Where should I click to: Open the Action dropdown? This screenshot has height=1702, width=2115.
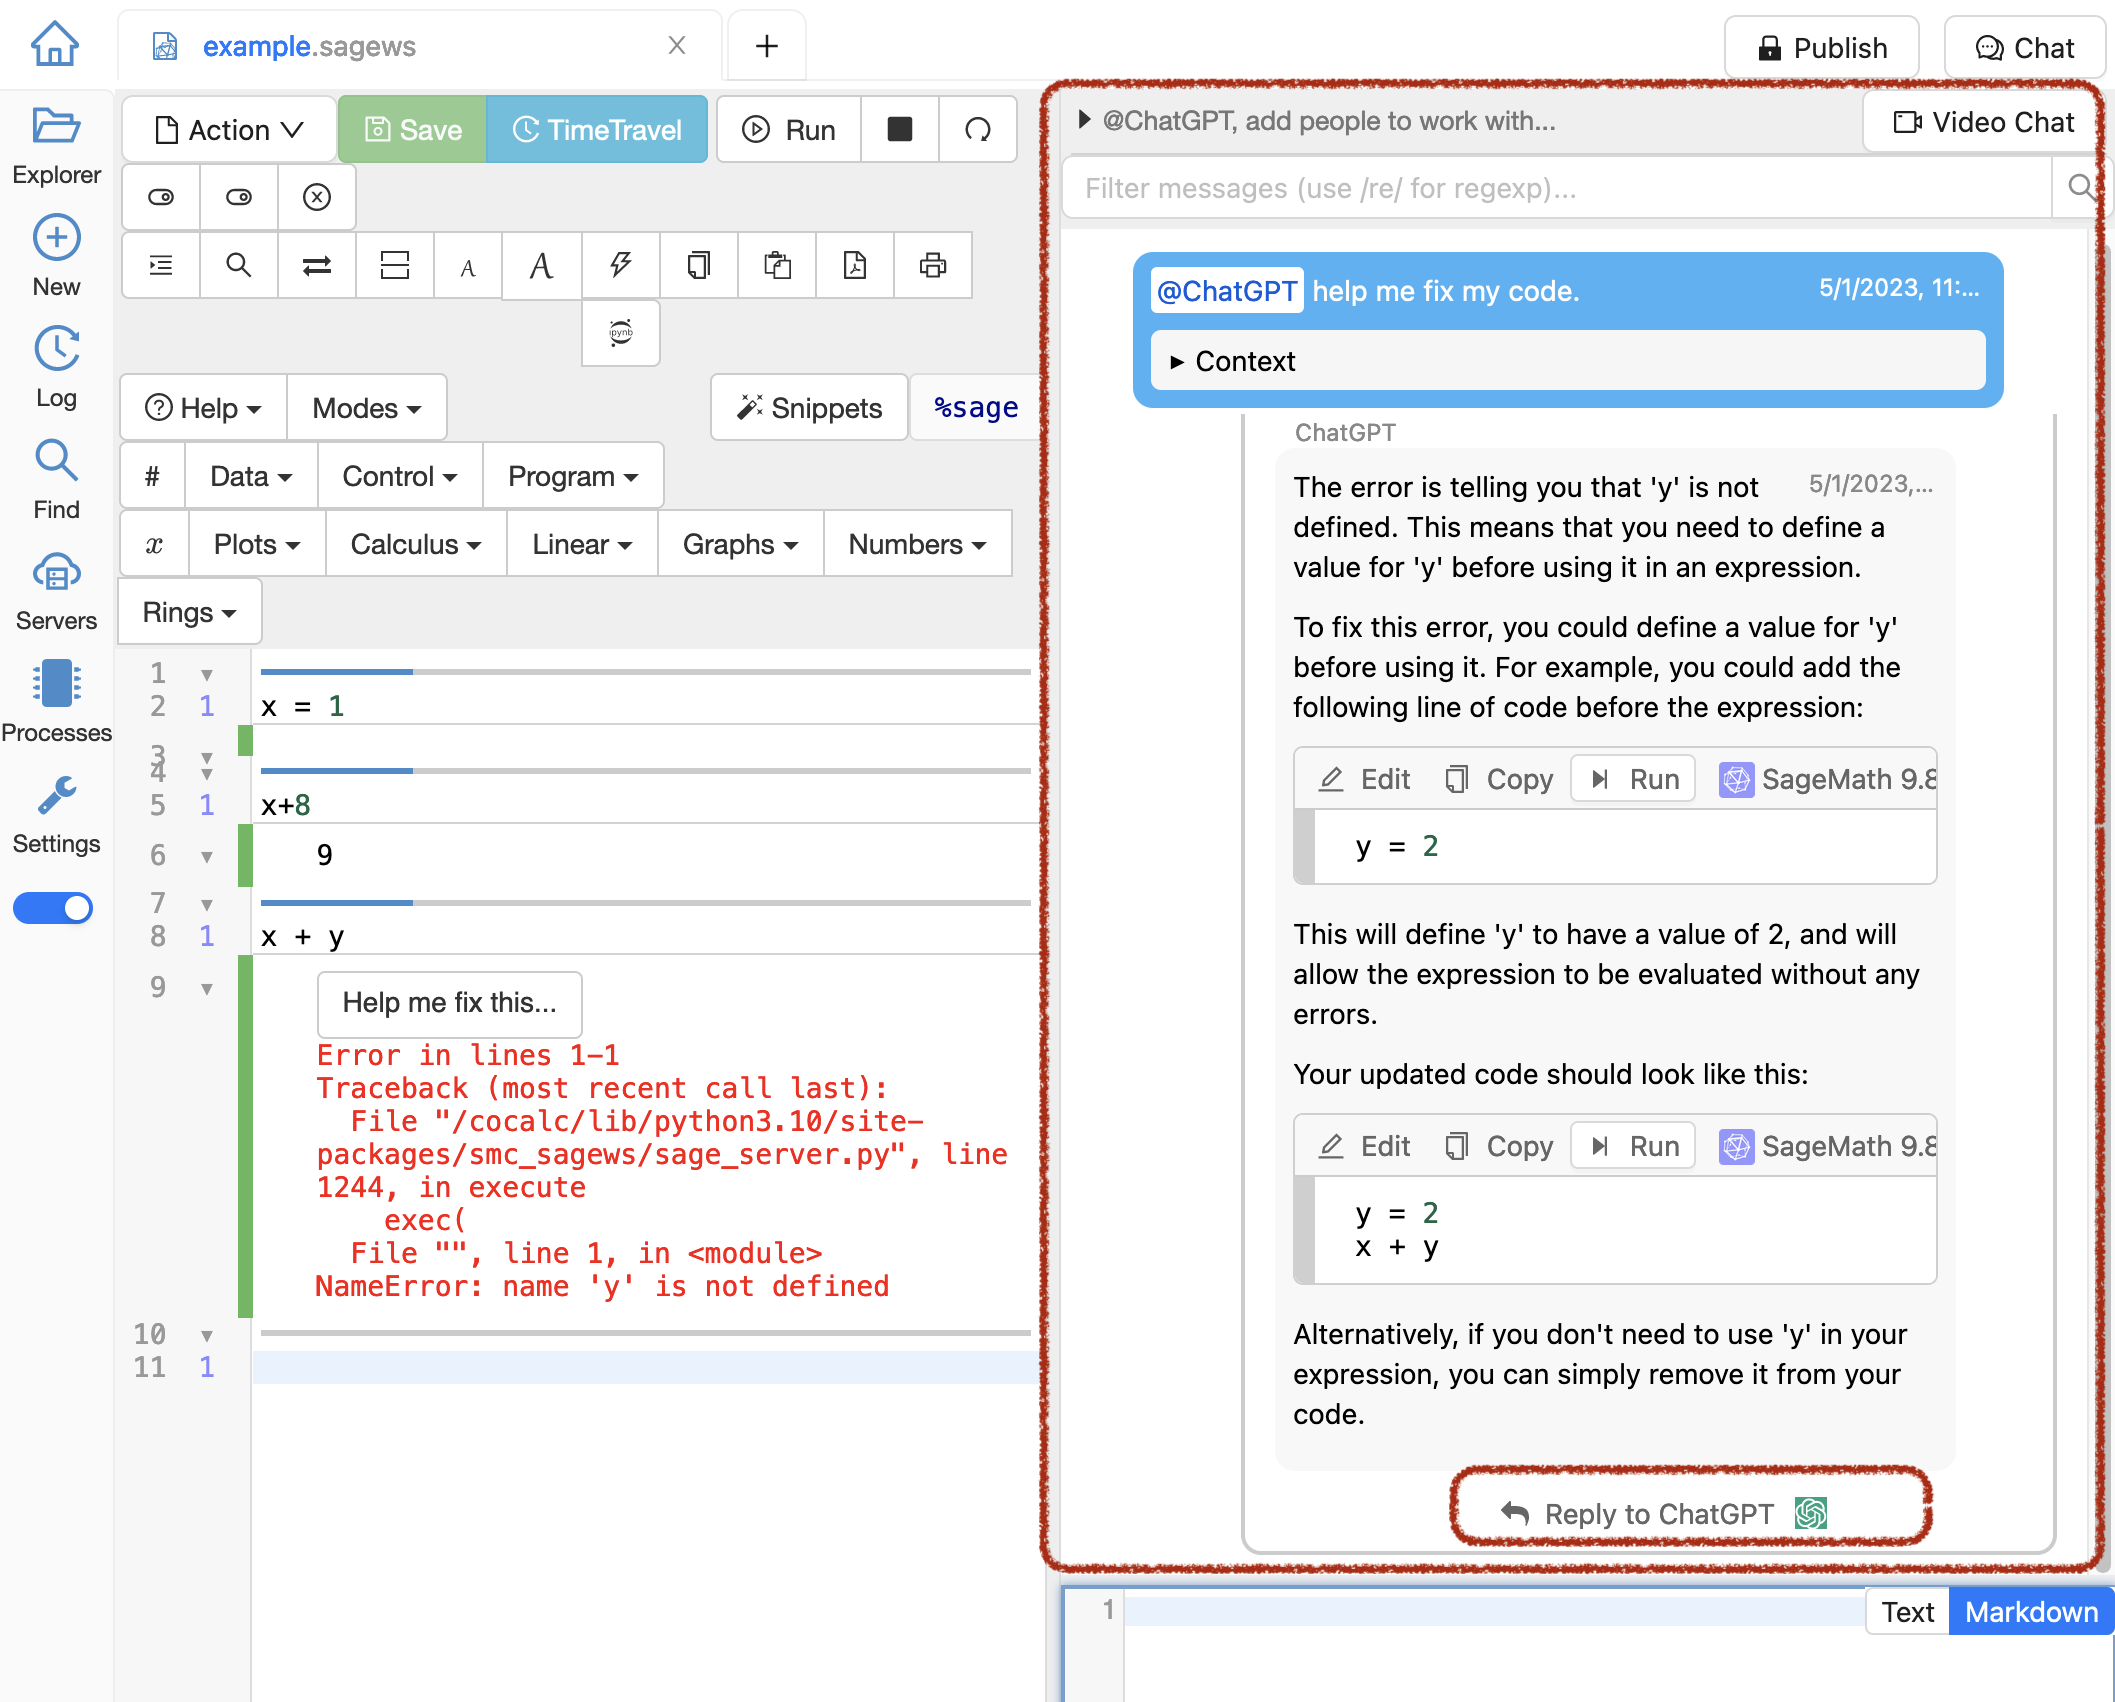pyautogui.click(x=228, y=129)
